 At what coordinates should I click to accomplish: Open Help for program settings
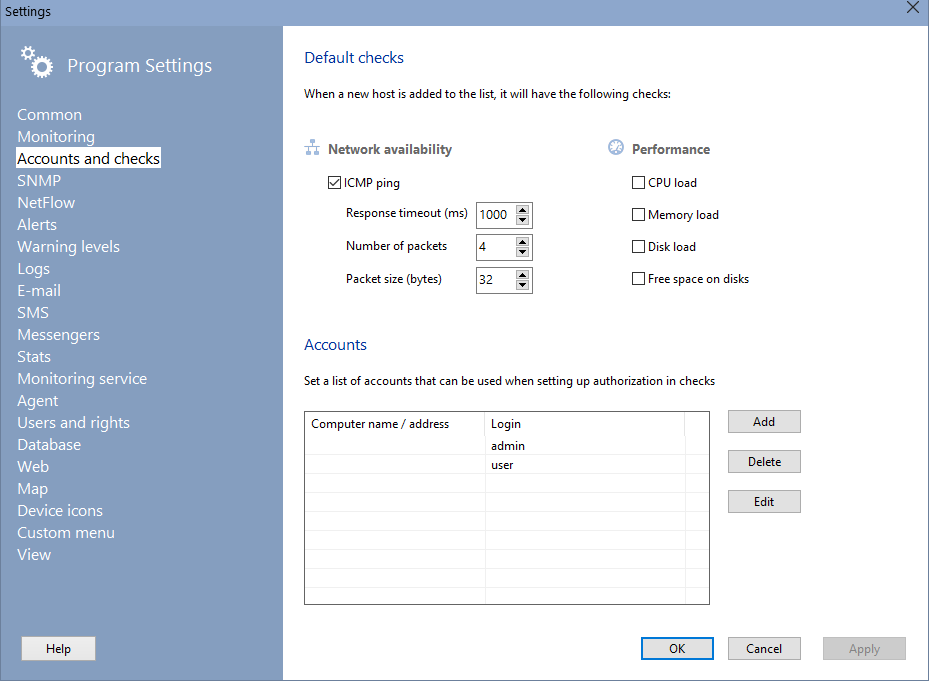point(59,649)
